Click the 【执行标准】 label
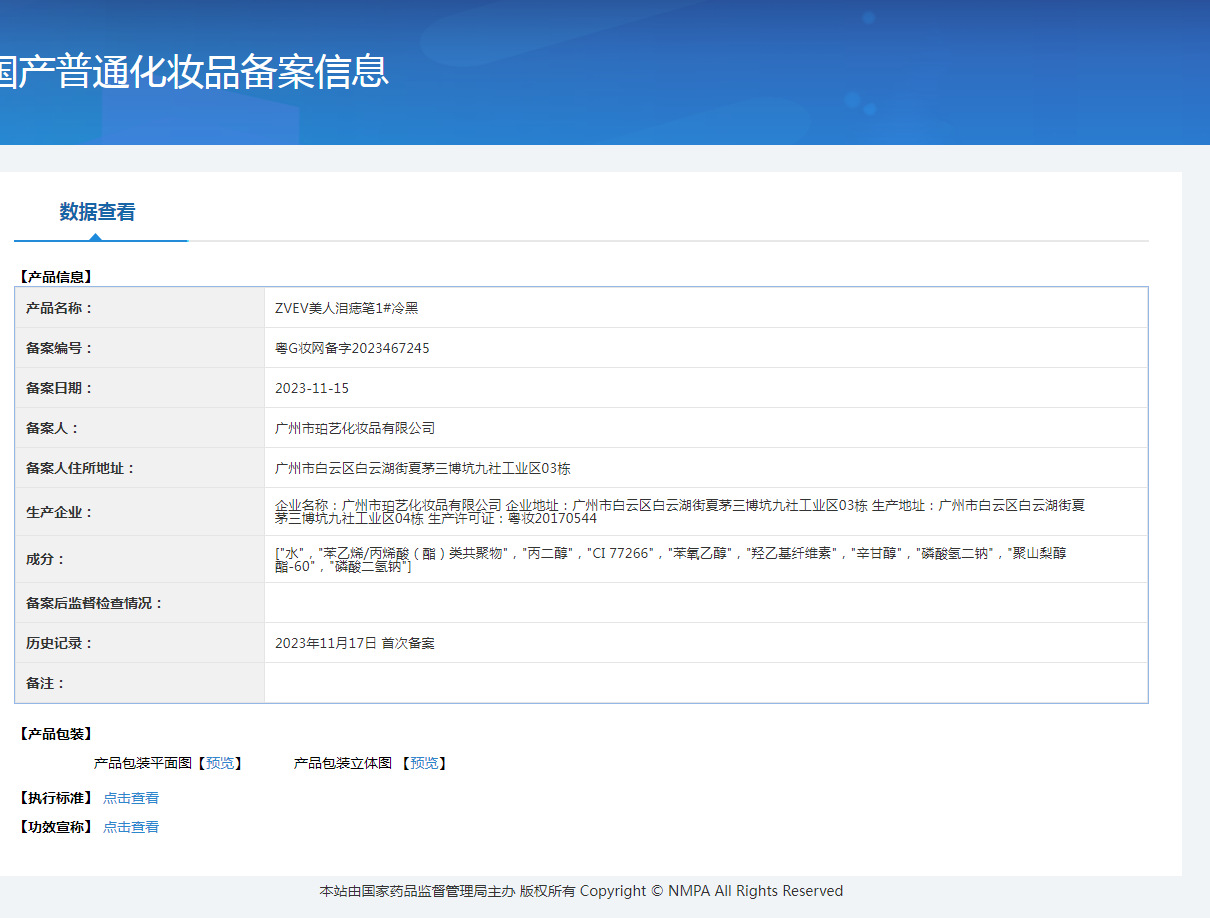Screen dimensions: 1210x918 [x=56, y=798]
